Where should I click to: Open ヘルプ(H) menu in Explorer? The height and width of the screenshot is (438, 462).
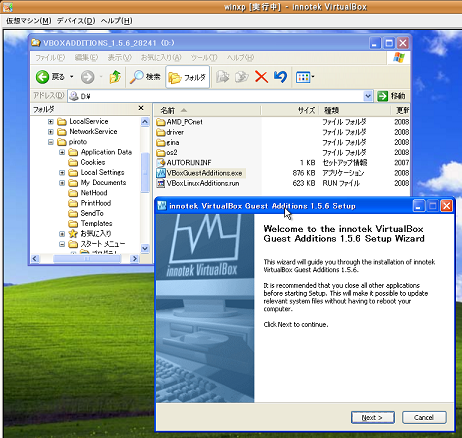[x=240, y=58]
